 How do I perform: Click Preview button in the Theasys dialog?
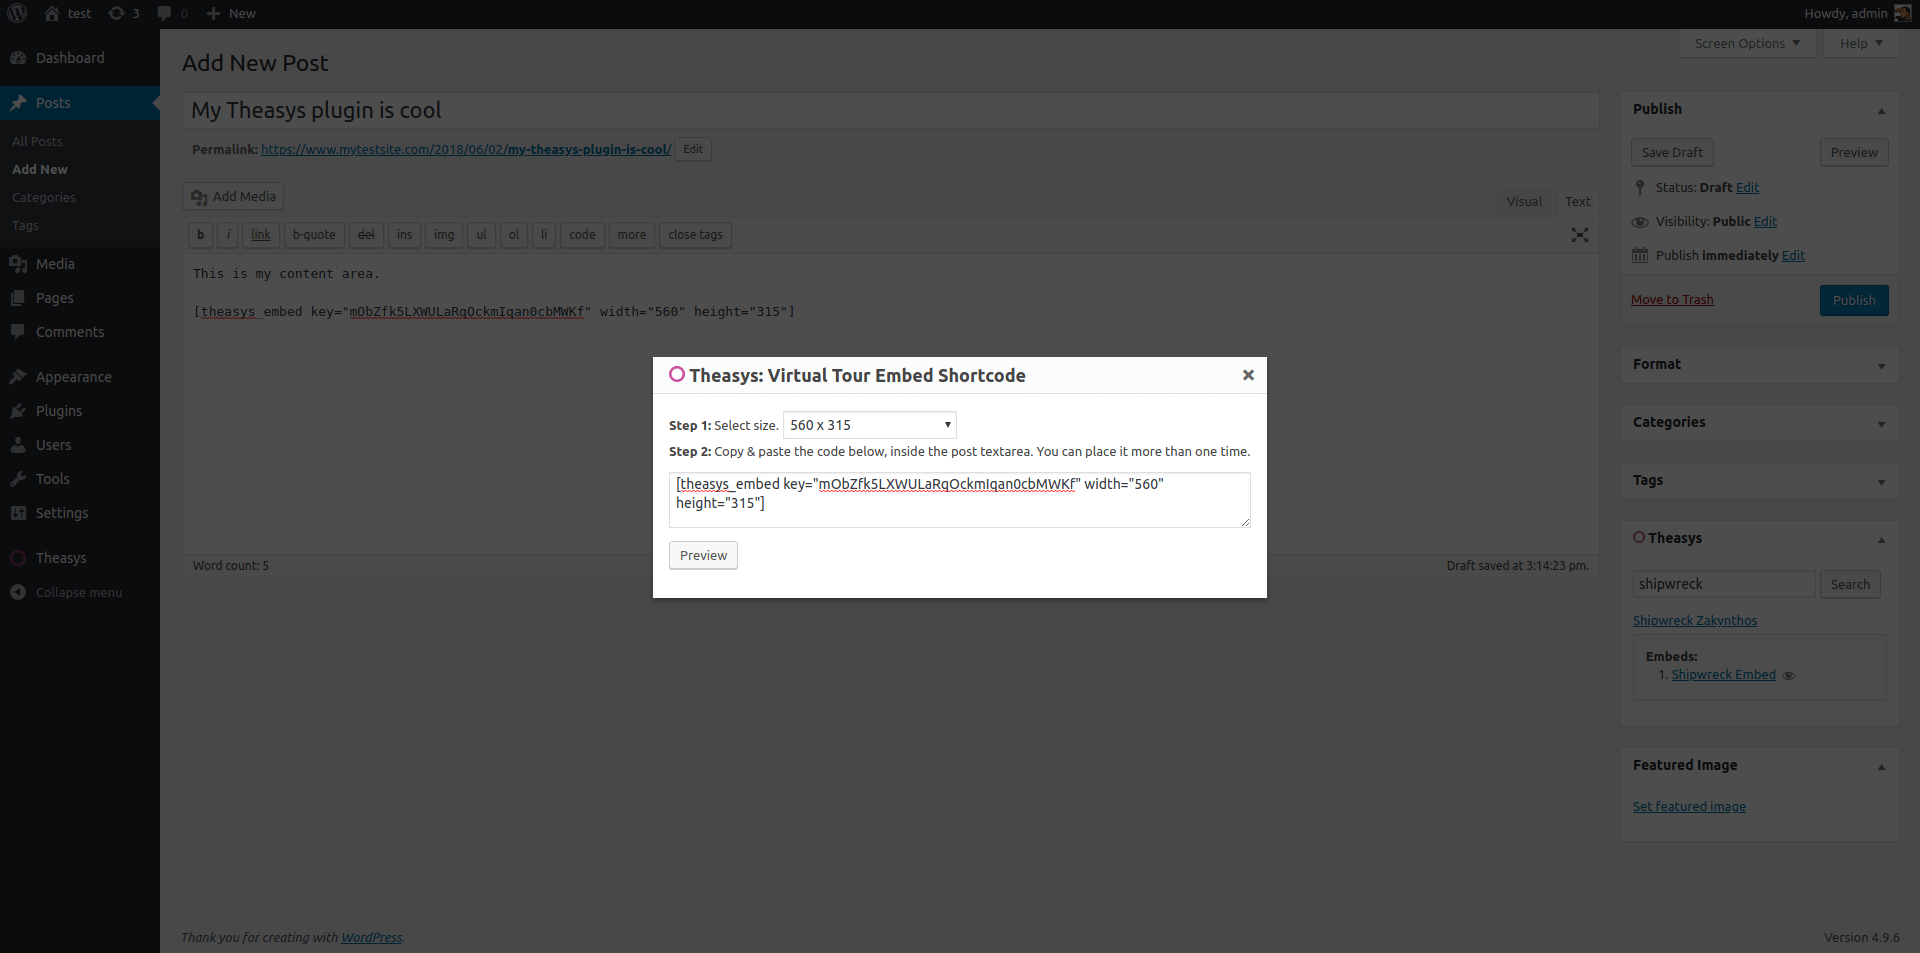pos(703,556)
